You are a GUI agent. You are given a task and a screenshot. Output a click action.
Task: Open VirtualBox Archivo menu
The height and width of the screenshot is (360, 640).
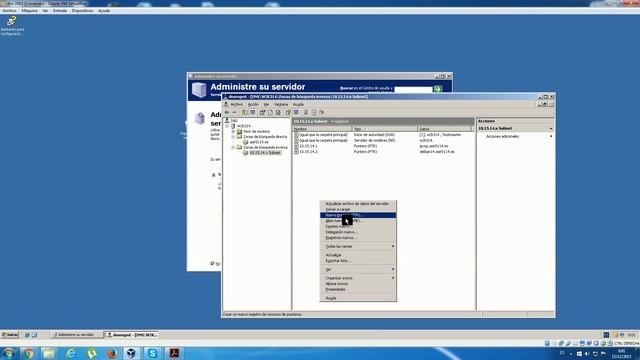pos(9,11)
